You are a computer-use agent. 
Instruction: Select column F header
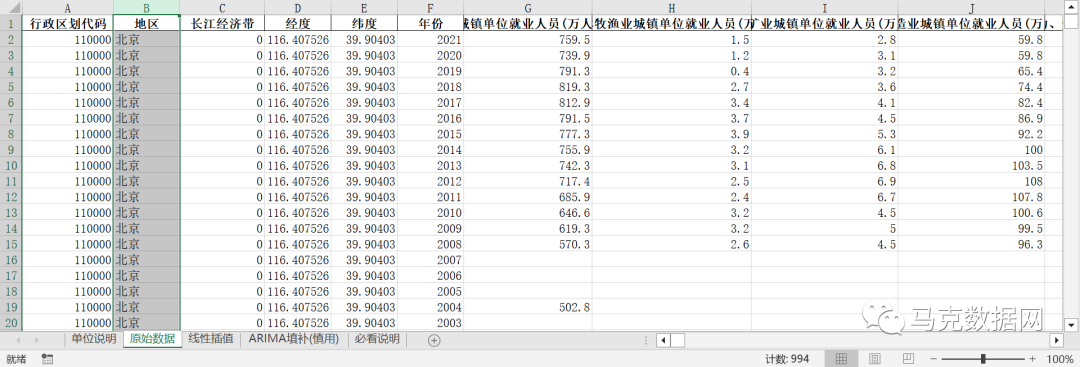[x=430, y=8]
